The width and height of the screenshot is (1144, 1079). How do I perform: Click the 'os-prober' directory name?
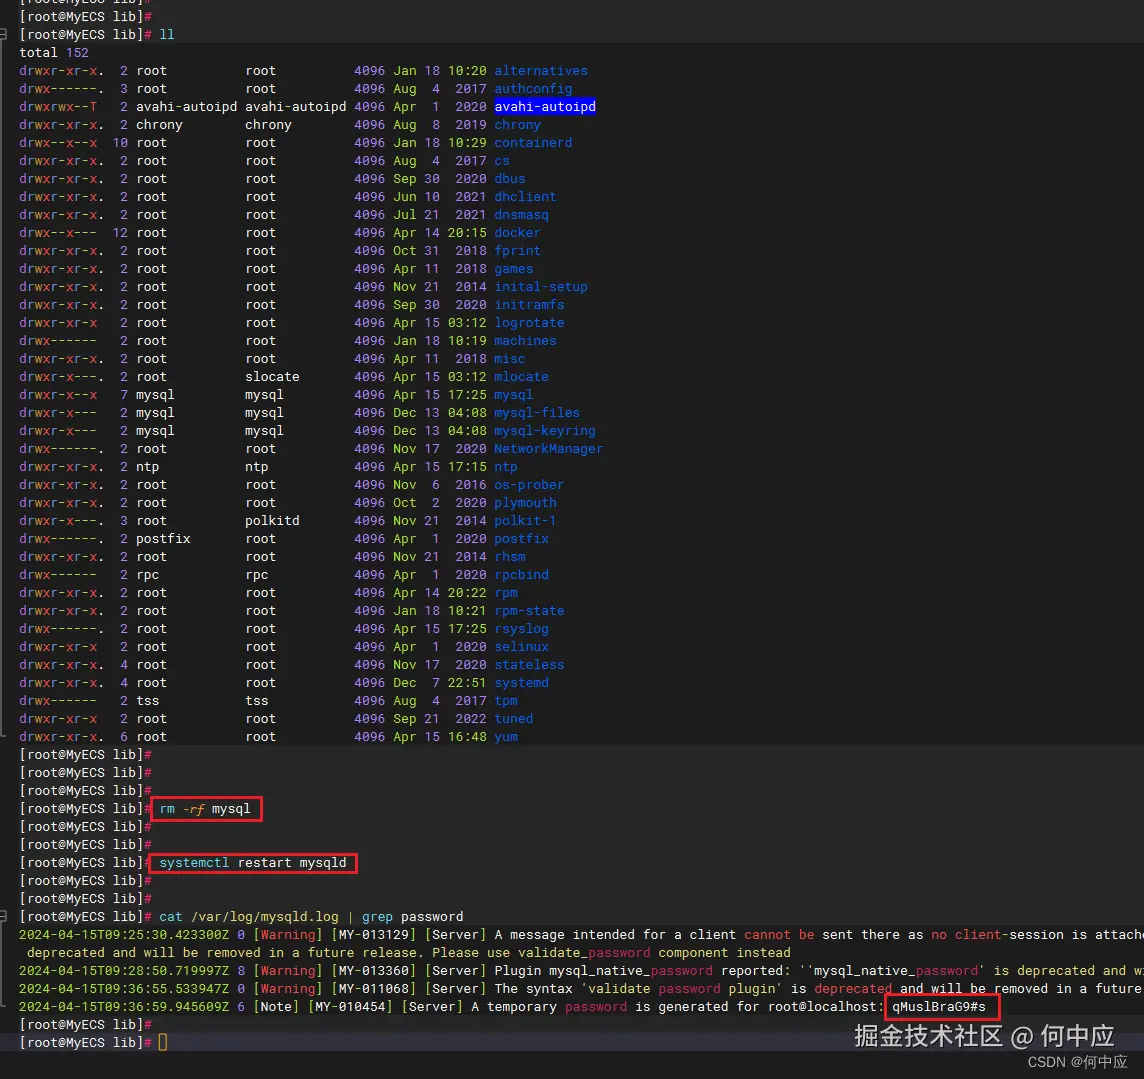pyautogui.click(x=529, y=484)
